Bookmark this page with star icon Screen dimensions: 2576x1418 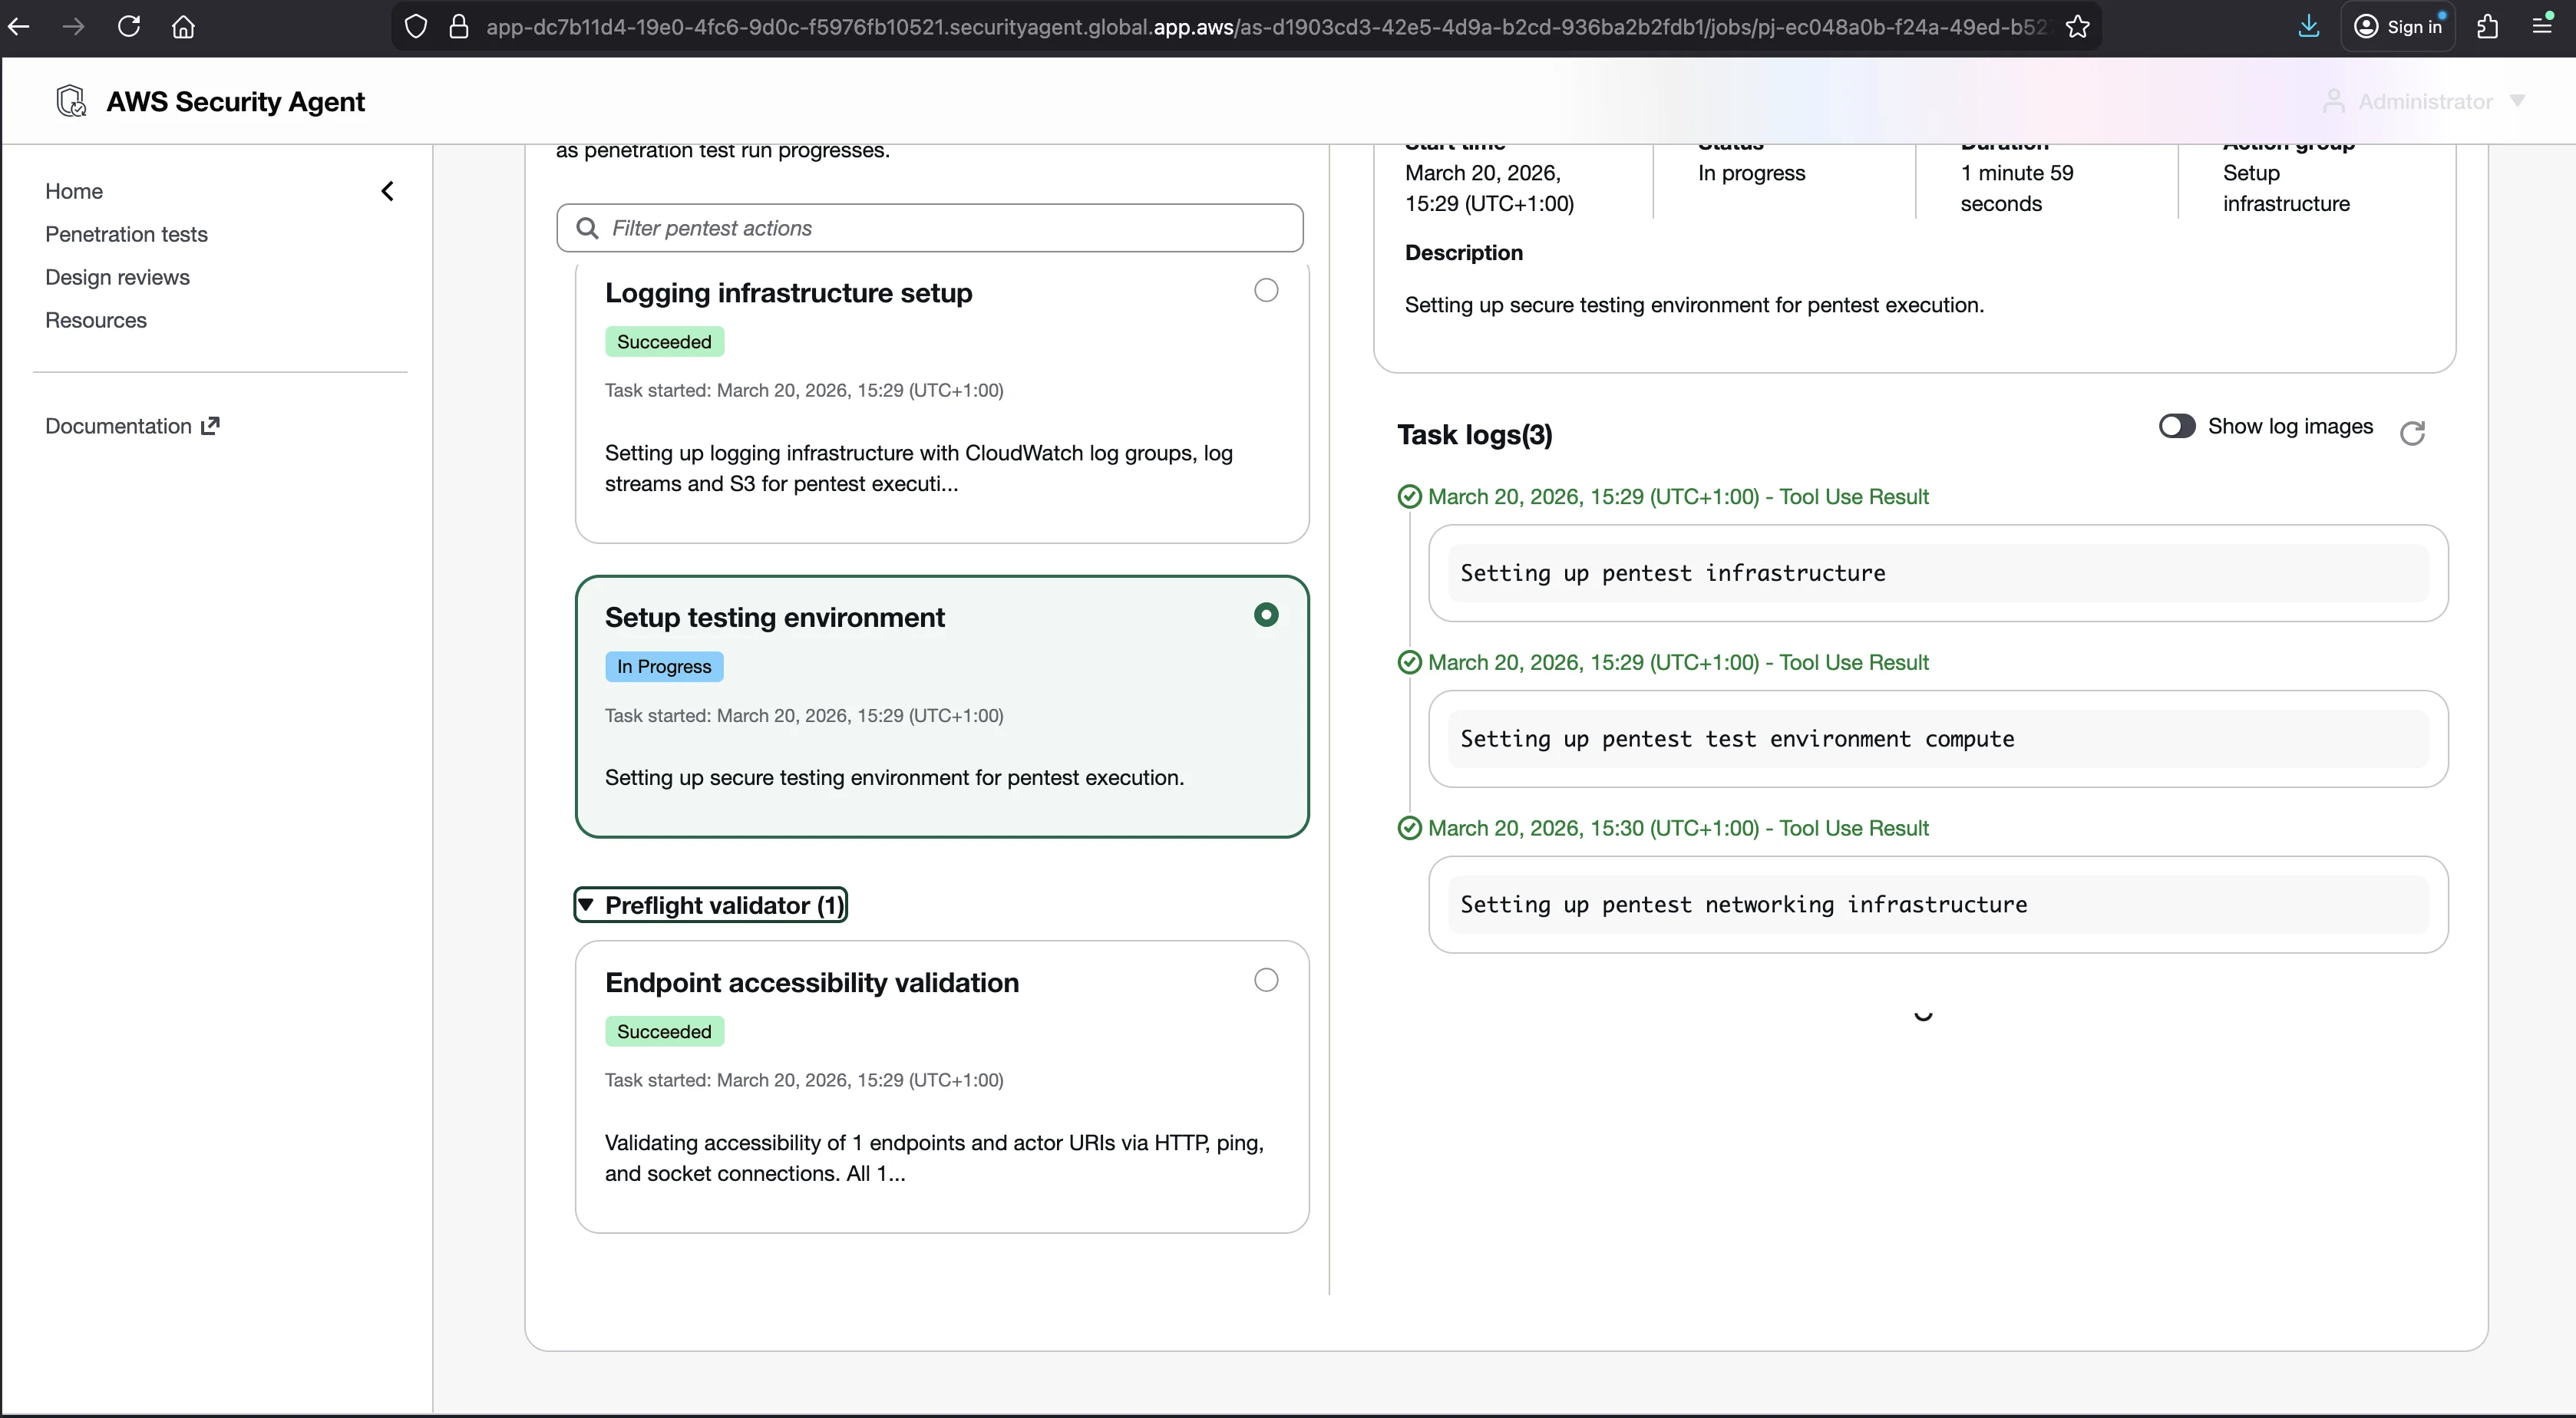(2078, 27)
